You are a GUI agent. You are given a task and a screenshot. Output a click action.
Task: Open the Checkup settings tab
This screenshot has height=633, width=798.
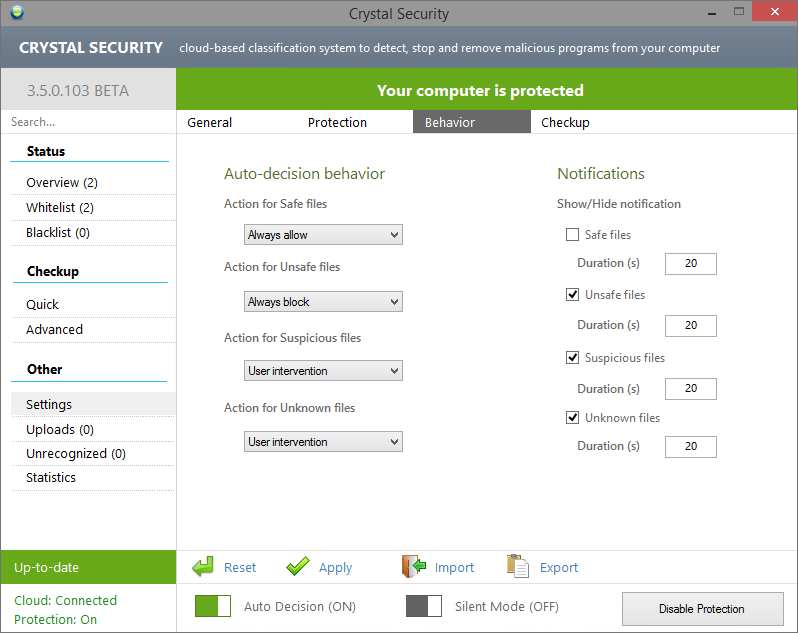point(565,123)
